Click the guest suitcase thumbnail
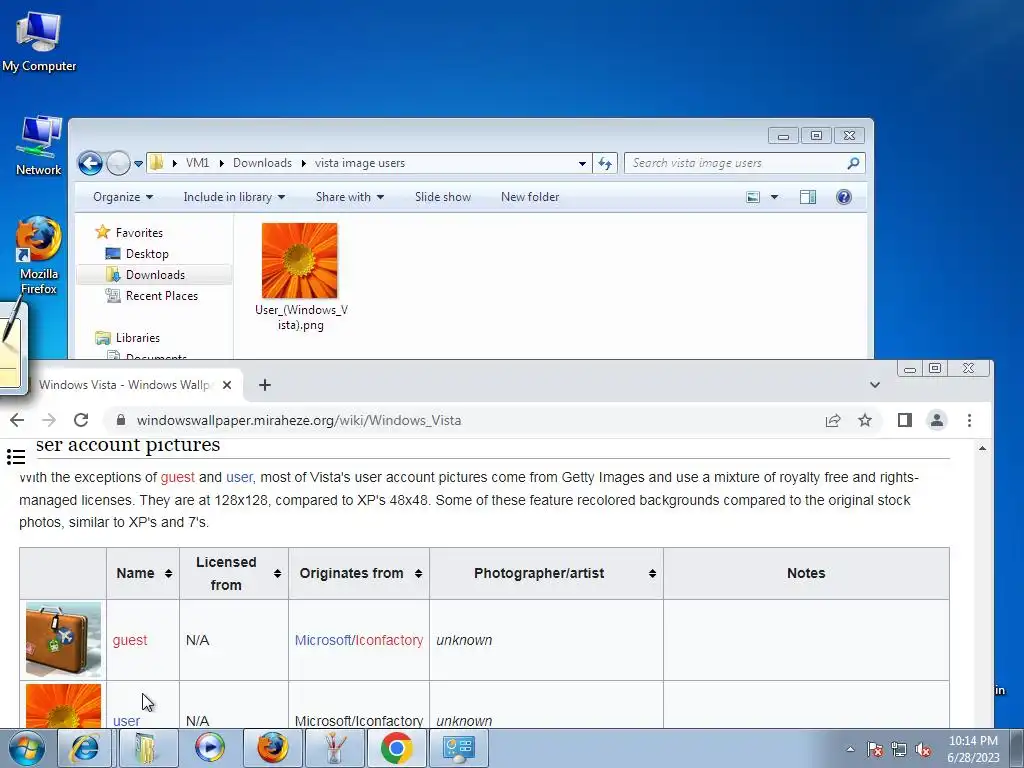1024x768 pixels. click(x=63, y=639)
